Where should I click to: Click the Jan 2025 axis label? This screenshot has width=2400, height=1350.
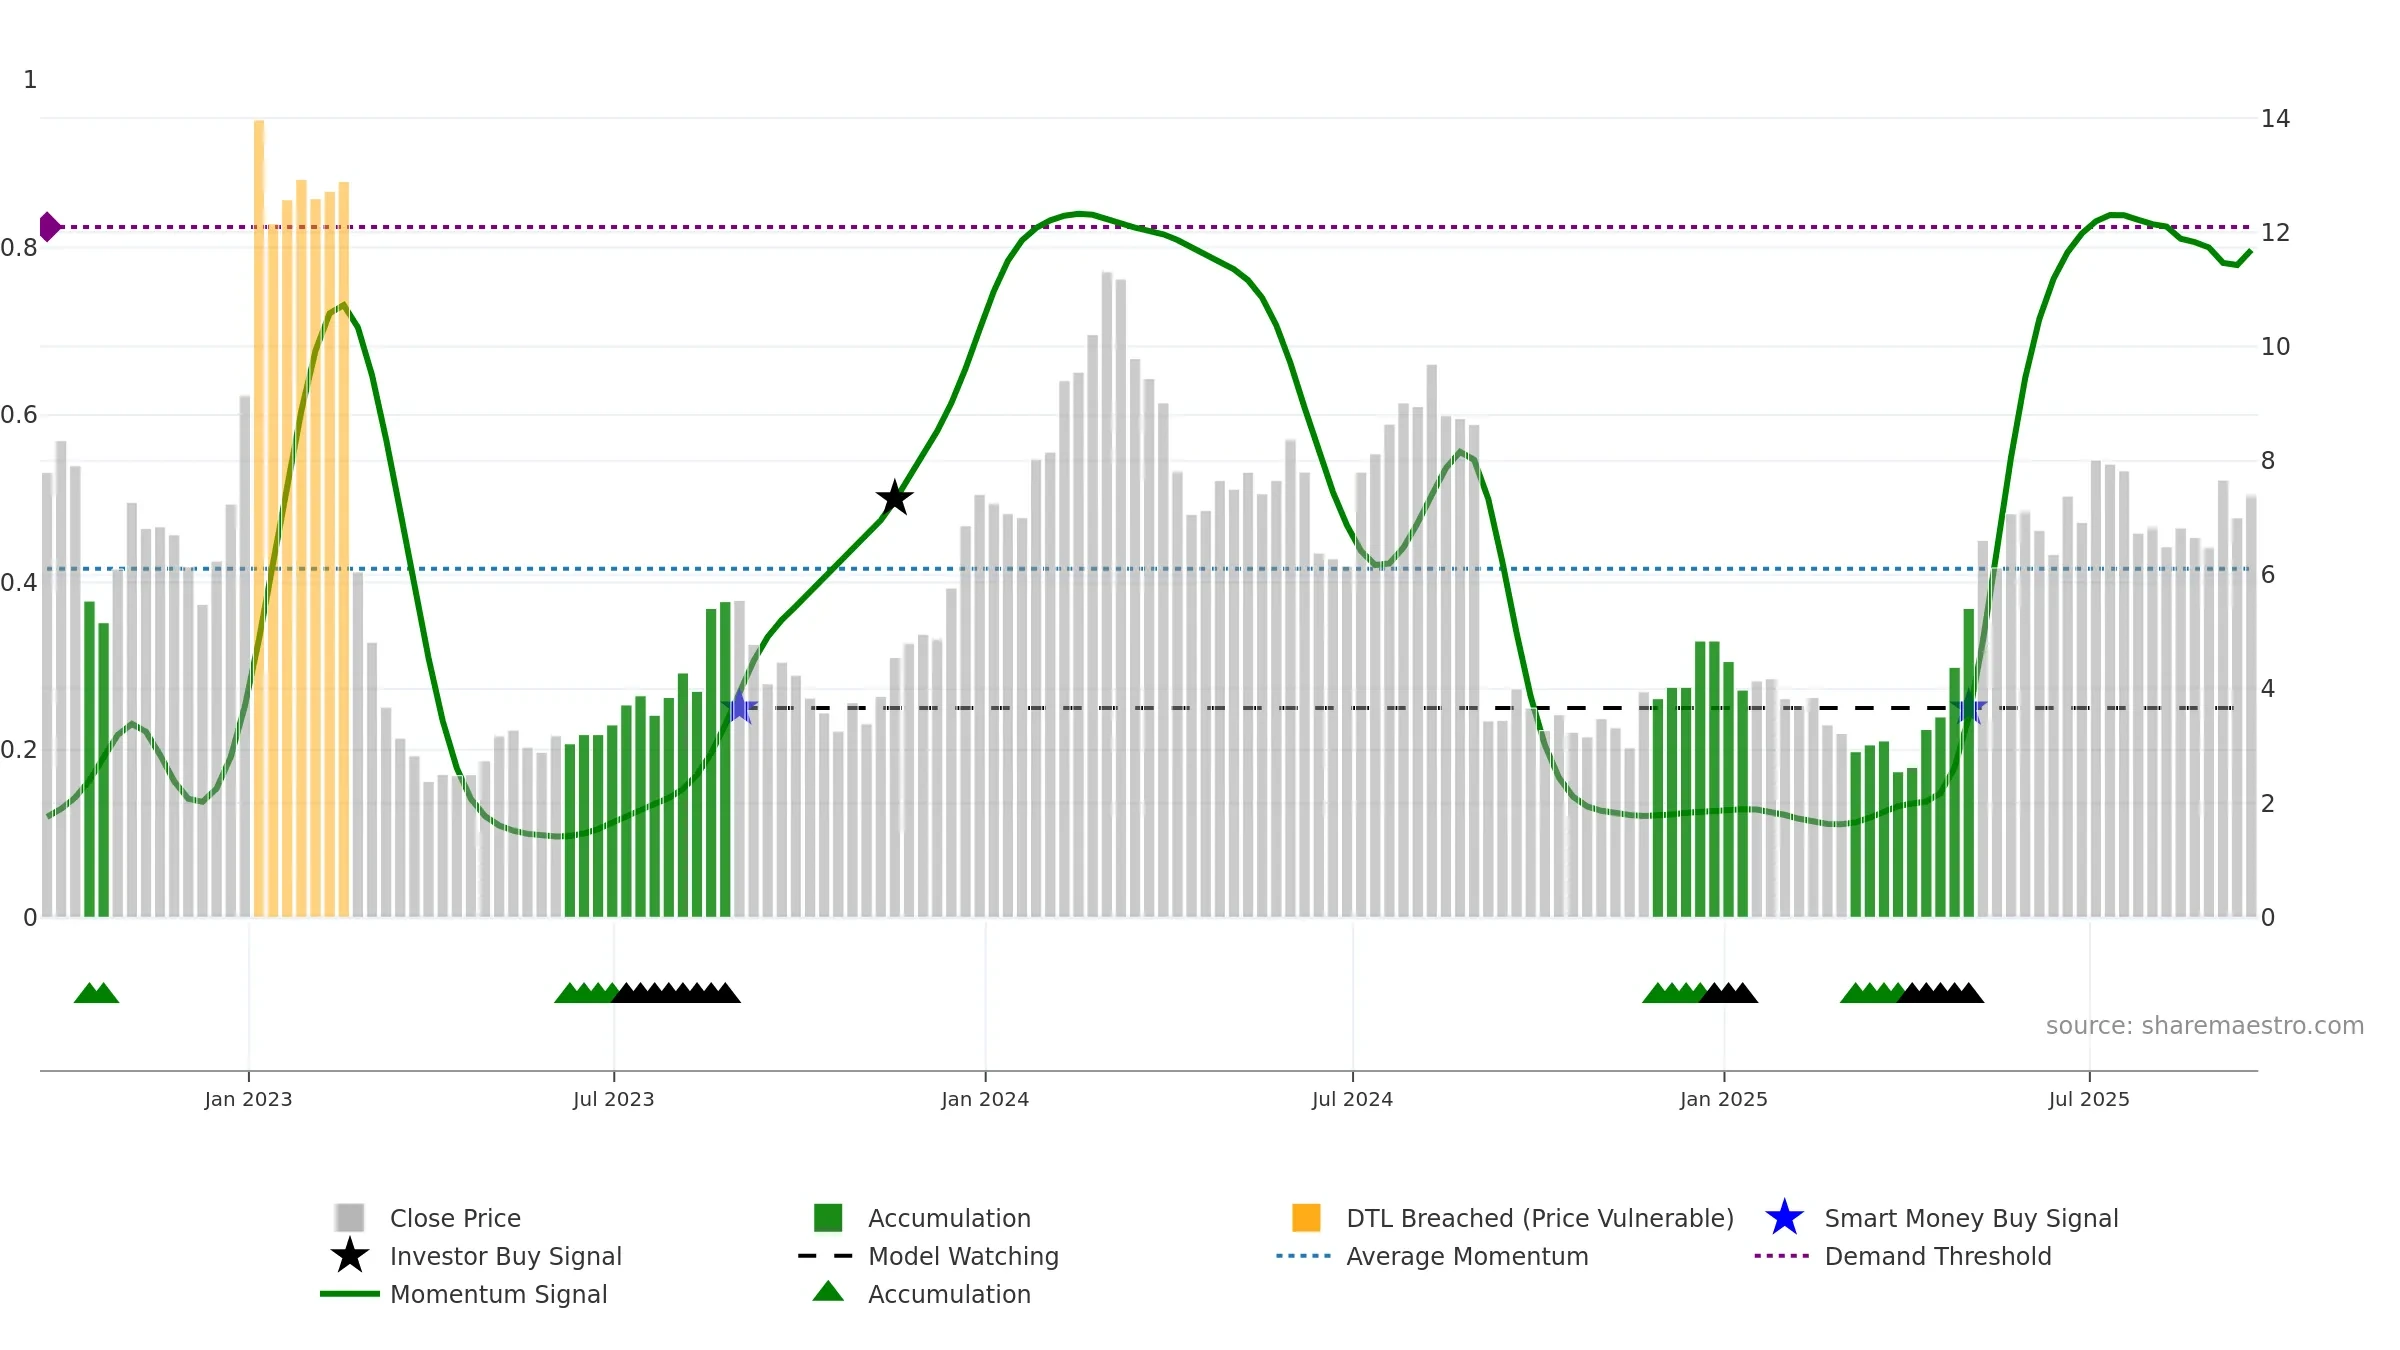(1724, 1099)
